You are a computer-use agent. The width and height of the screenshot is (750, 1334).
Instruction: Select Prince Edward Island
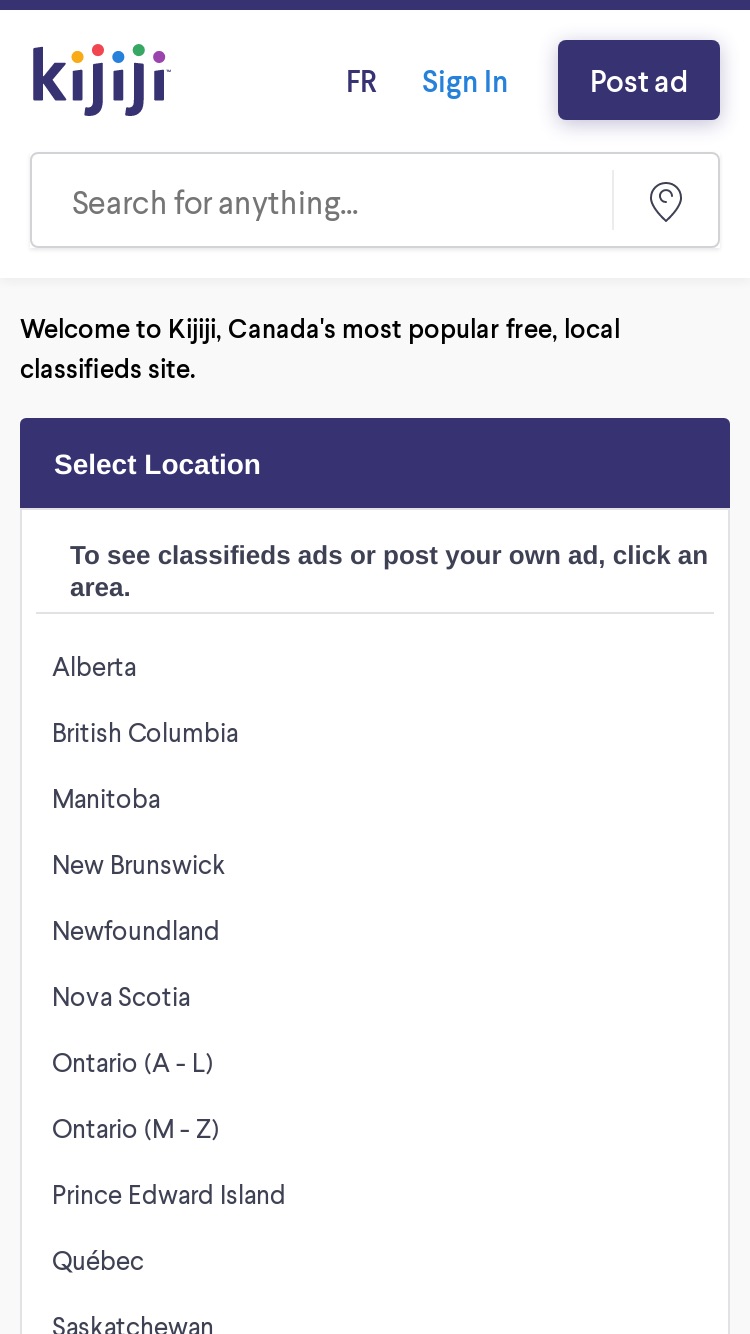tap(169, 1195)
